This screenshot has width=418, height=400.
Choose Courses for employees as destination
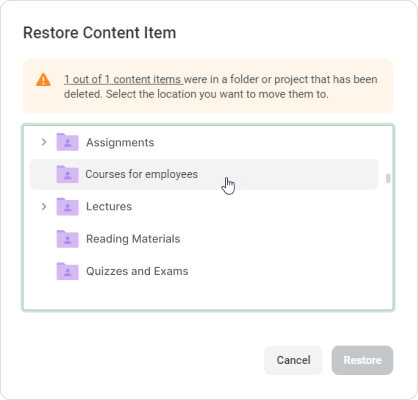point(204,174)
